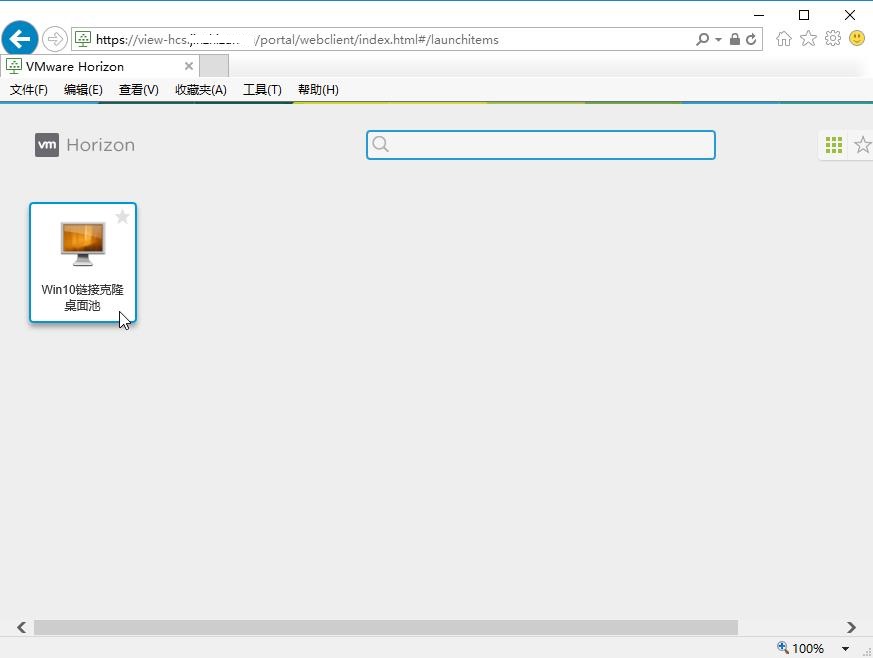Open a new browser tab
873x658 pixels.
pyautogui.click(x=213, y=65)
